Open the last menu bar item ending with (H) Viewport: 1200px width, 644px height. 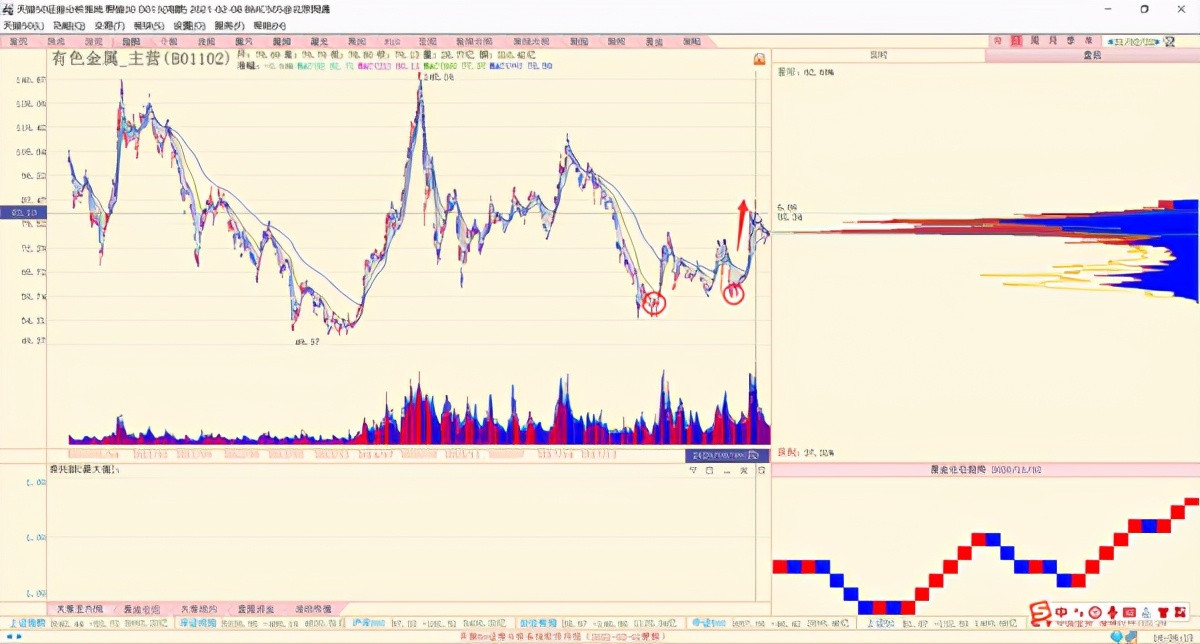click(x=269, y=25)
